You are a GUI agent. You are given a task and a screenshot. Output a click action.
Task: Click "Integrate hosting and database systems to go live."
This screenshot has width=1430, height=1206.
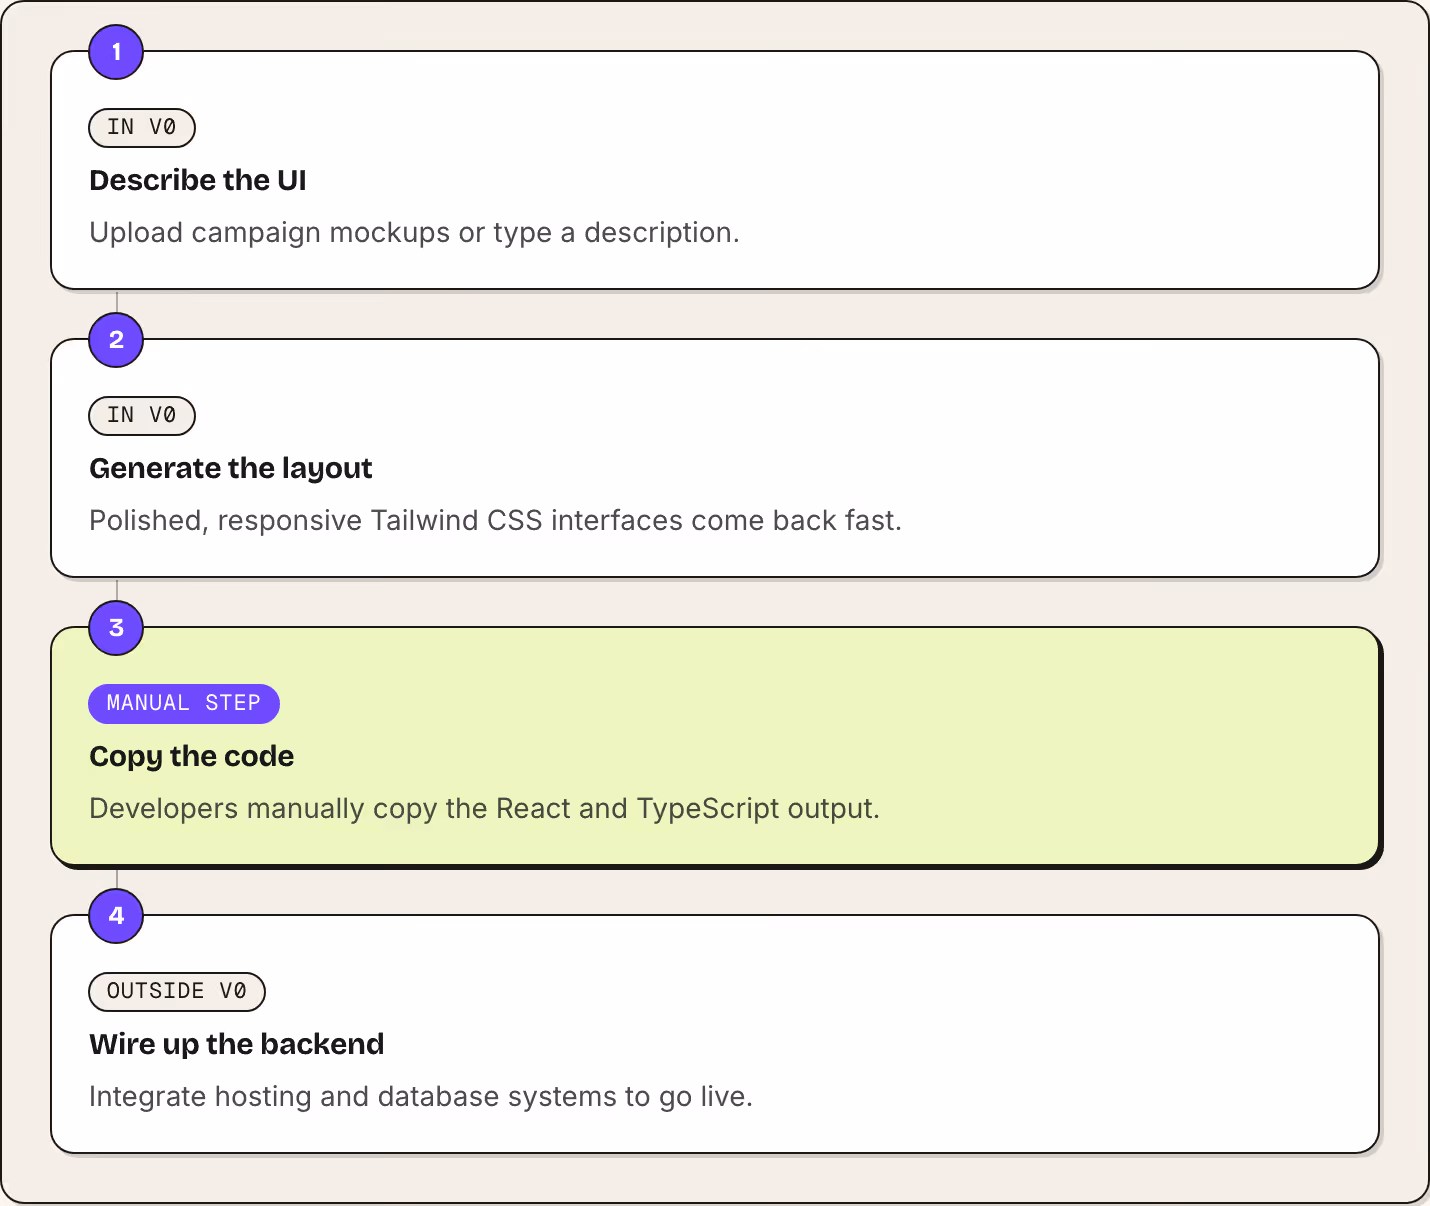click(x=420, y=1096)
